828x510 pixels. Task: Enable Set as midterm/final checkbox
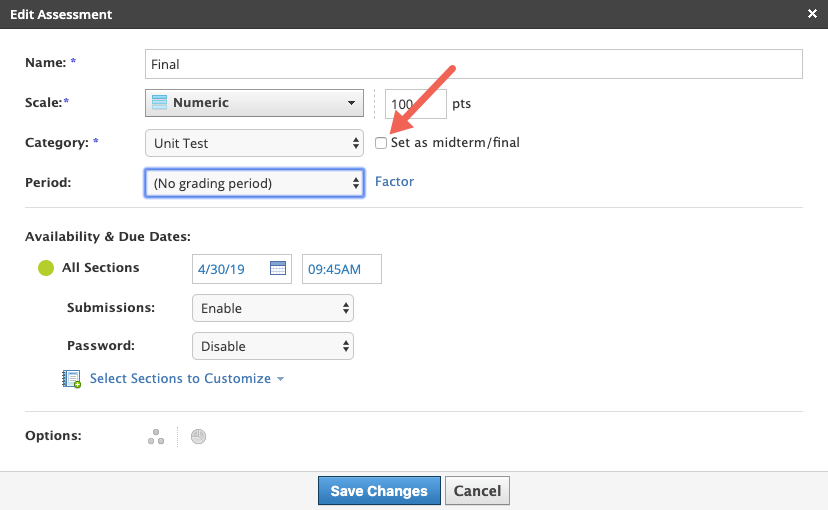coord(381,143)
